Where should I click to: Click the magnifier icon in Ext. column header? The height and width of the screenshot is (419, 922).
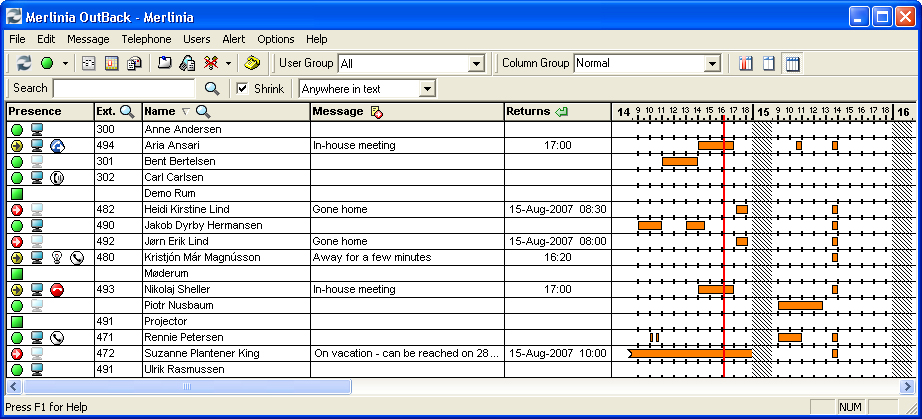[127, 112]
